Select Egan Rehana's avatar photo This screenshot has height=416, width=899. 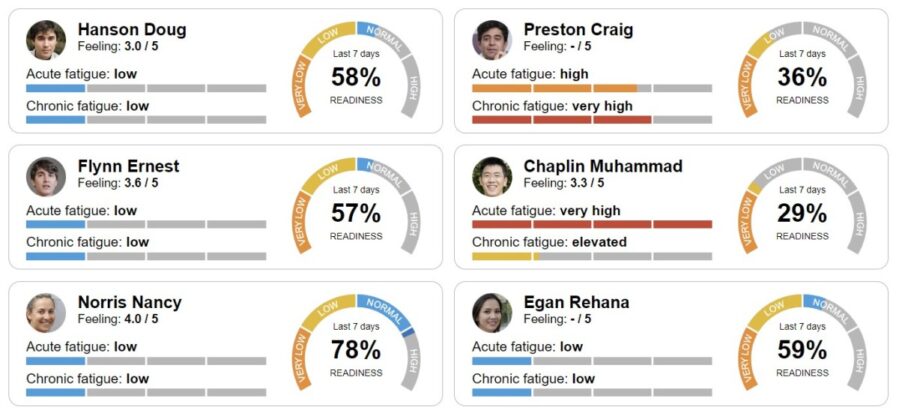[x=492, y=313]
